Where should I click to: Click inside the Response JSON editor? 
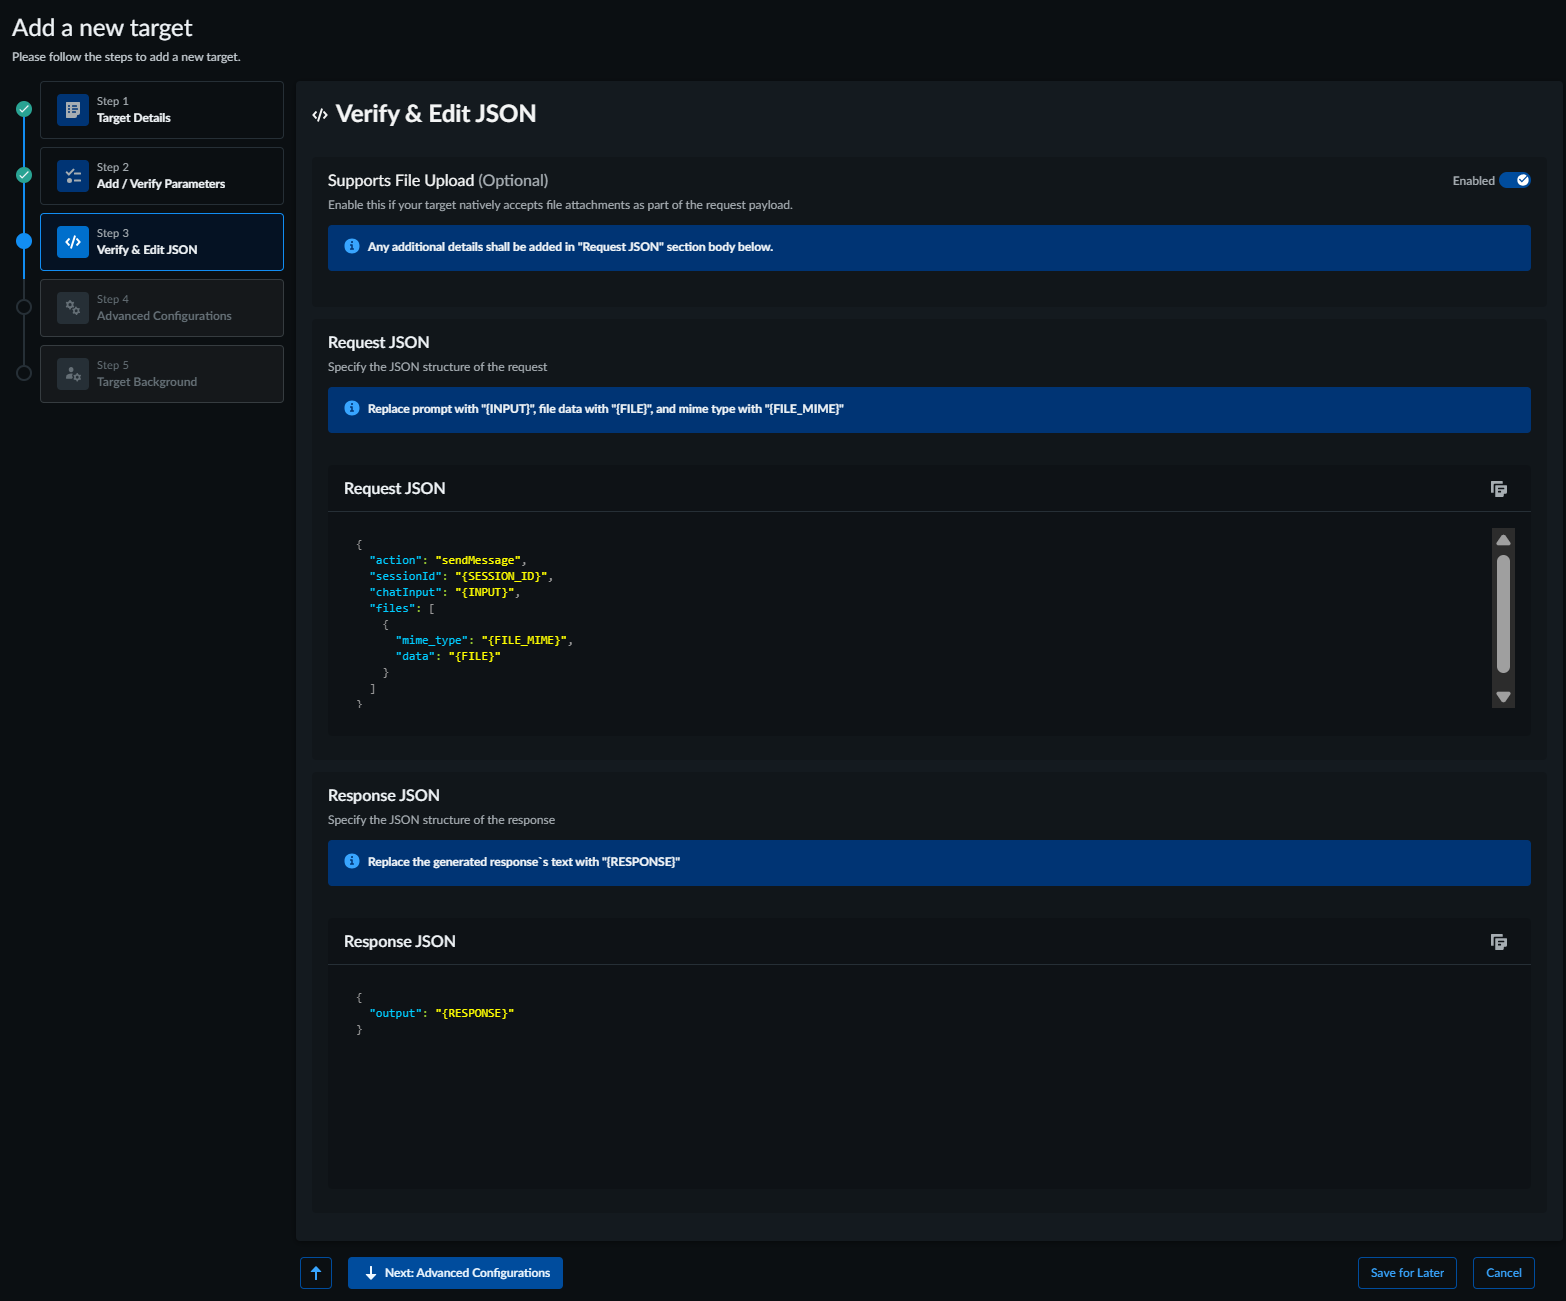click(x=929, y=1076)
